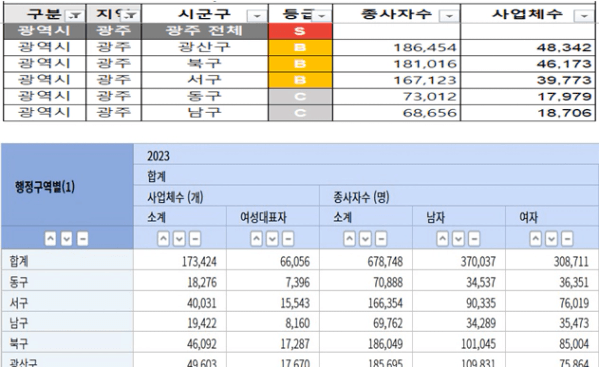Sort 사업체수 소계 column ascending

(163, 239)
